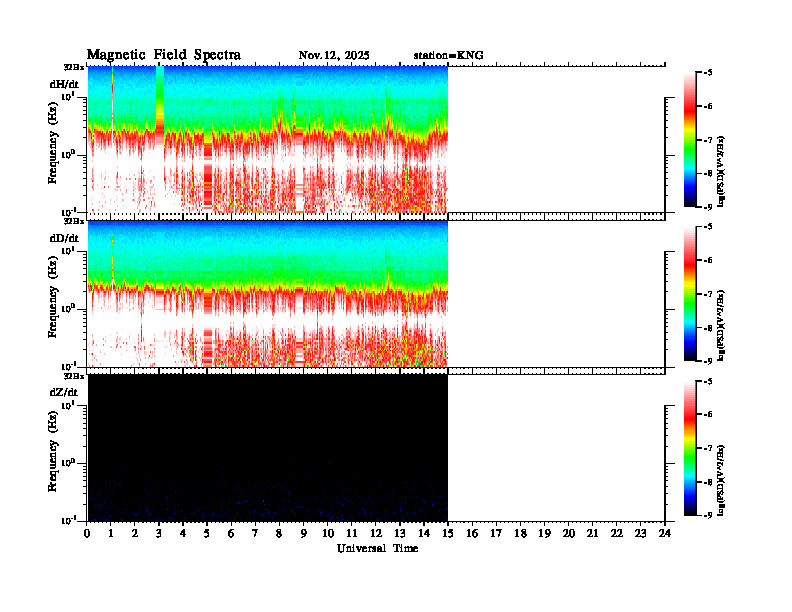792x612 pixels.
Task: Click the "-7" tick on the dH/dt colorbar
Action: [x=708, y=140]
